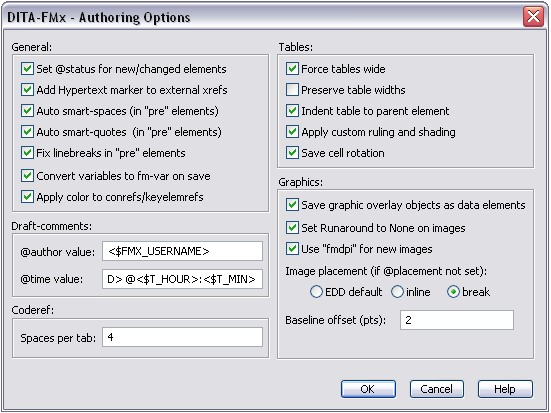Enable Preserve table widths checkbox
Viewport: 551px width, 413px height.
292,90
